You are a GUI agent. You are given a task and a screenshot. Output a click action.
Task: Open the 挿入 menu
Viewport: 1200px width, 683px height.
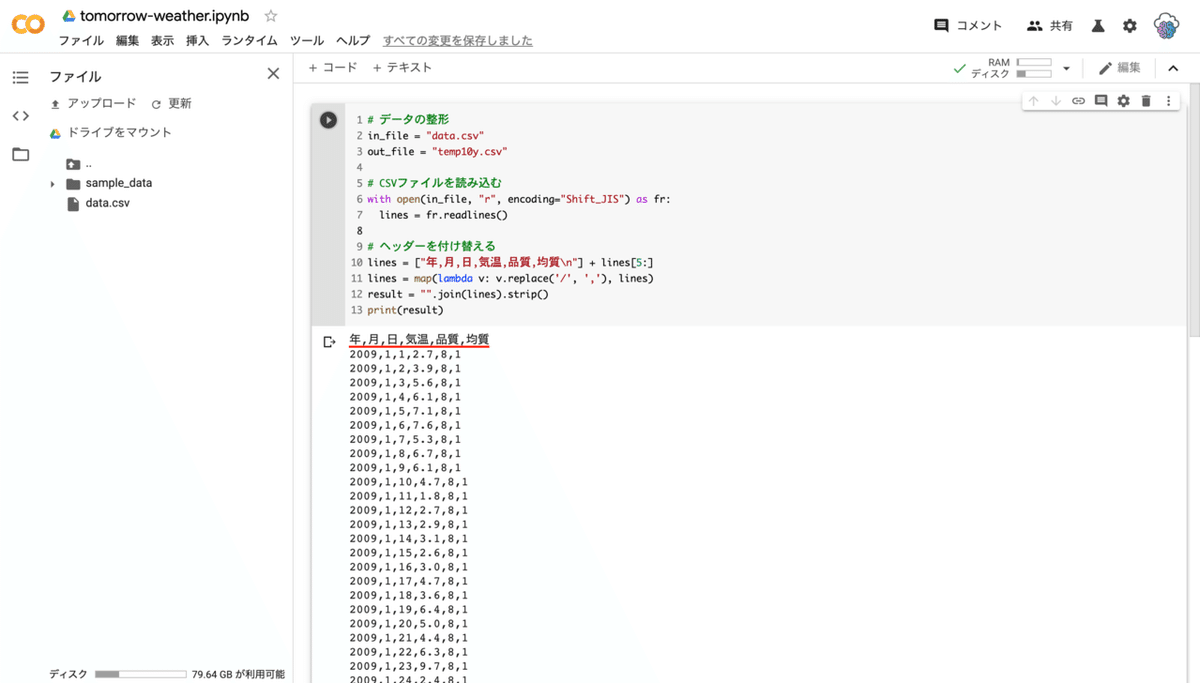[x=197, y=41]
